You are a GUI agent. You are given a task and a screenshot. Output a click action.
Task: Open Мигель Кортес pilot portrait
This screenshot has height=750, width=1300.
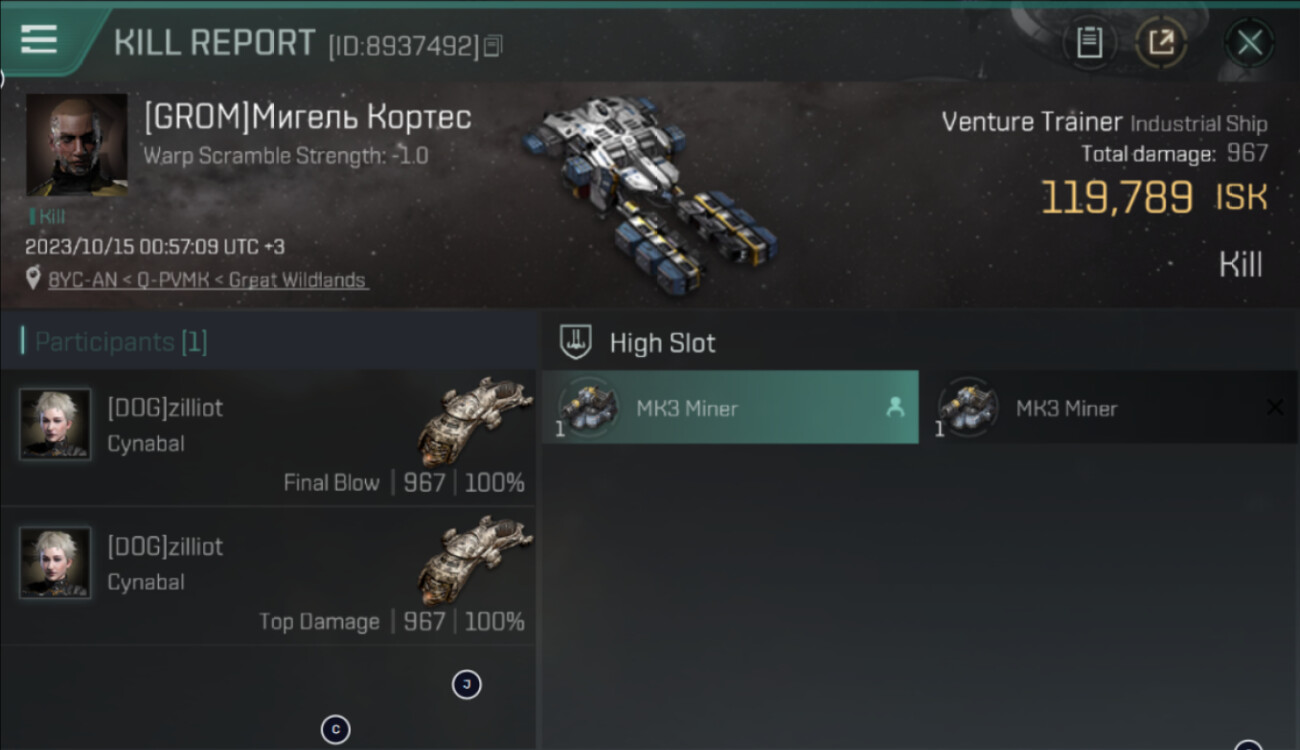pos(76,145)
